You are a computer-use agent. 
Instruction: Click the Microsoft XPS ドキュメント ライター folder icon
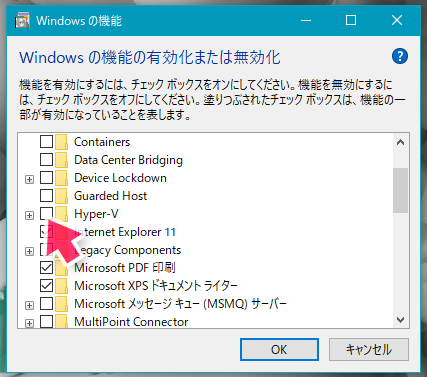pyautogui.click(x=61, y=286)
